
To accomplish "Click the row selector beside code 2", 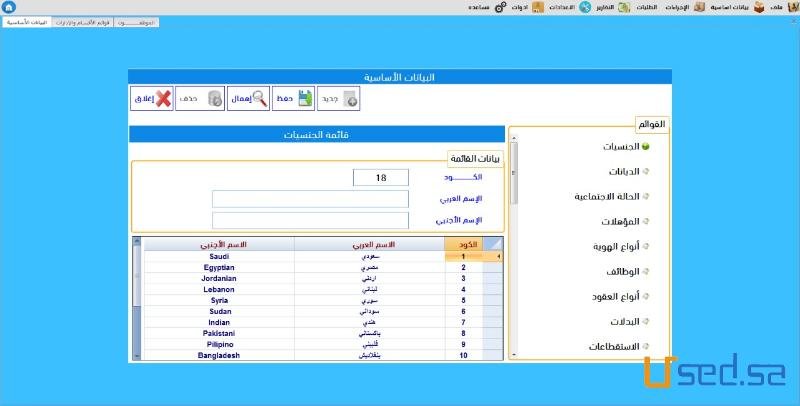I will [x=492, y=267].
